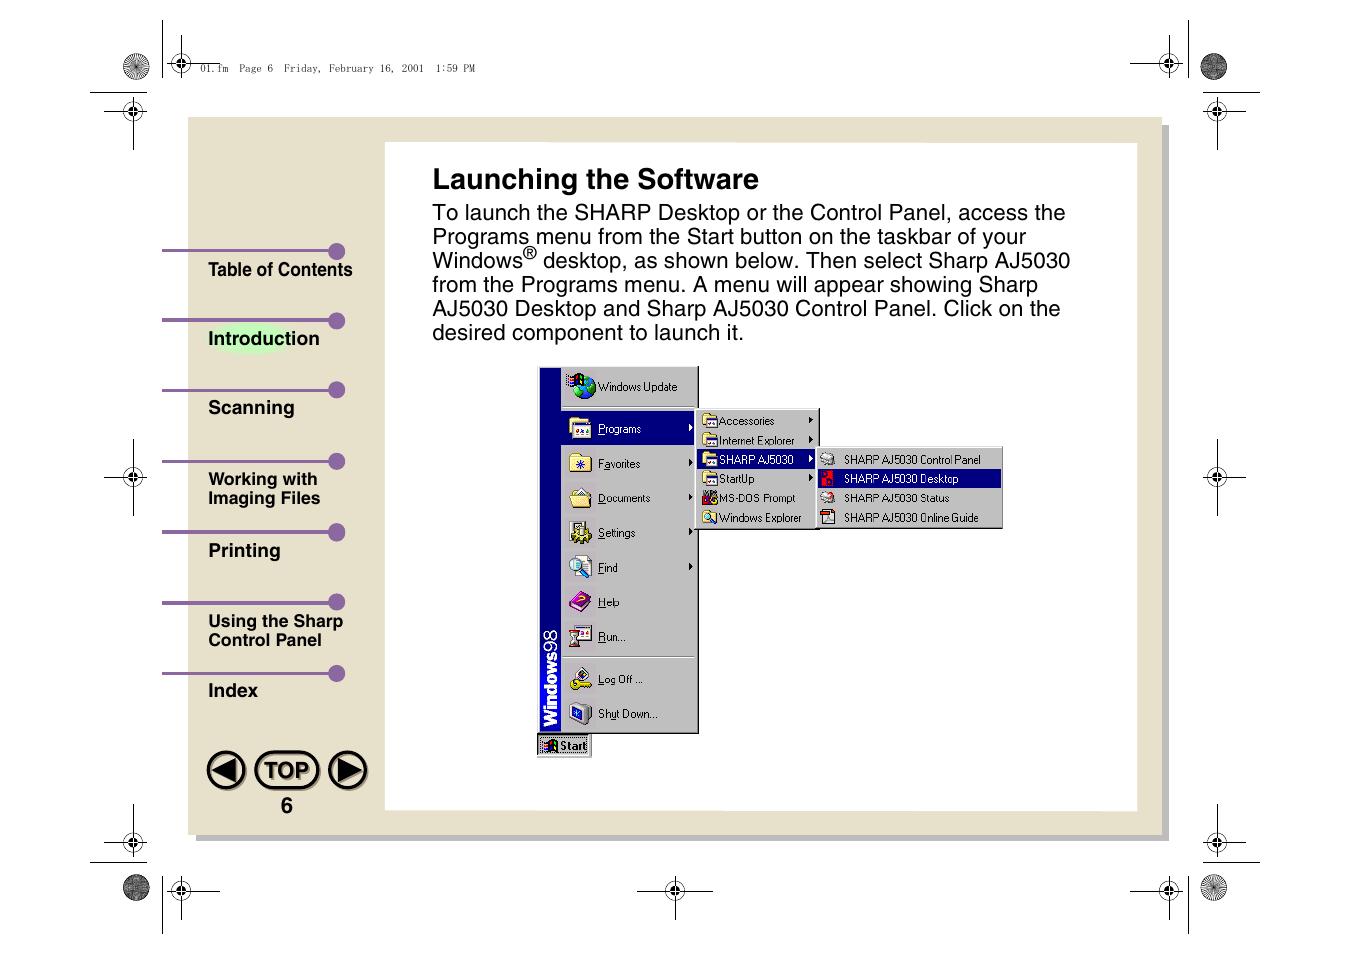Click the Internet Explorer folder icon
This screenshot has height=954, width=1351.
click(709, 440)
